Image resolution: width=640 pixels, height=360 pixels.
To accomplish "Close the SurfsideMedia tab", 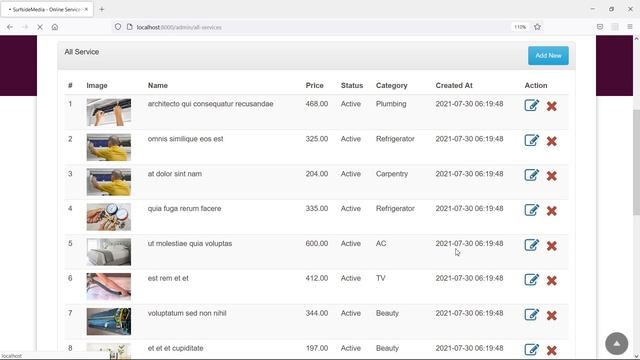I will click(86, 9).
